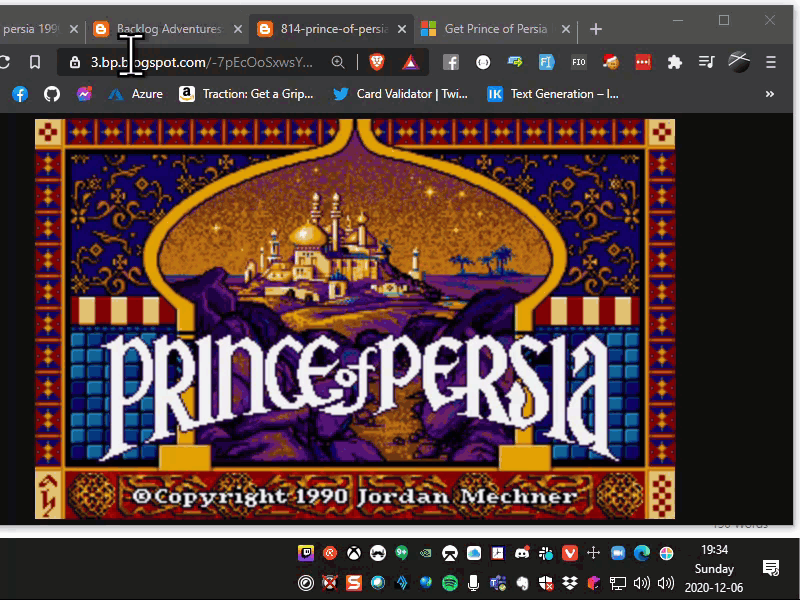Screen dimensions: 800x600
Task: Open the Discord tray icon
Action: click(521, 553)
